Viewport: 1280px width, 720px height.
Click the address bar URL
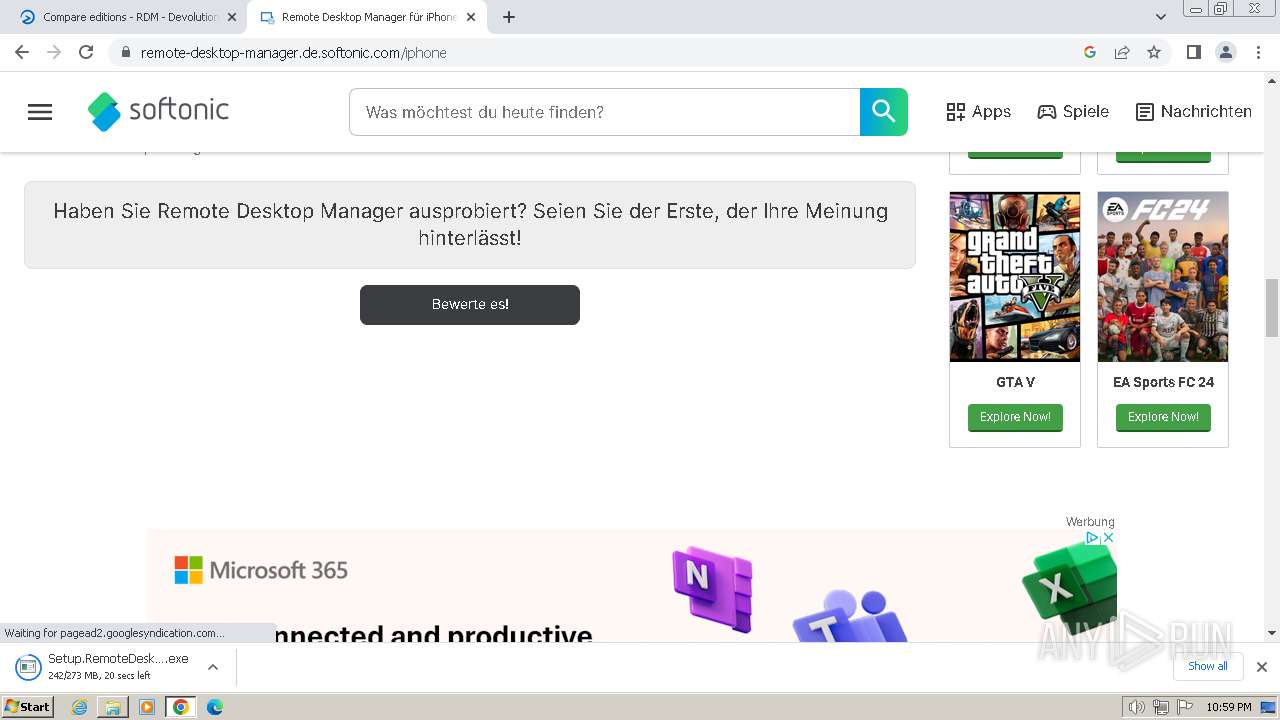tap(293, 53)
